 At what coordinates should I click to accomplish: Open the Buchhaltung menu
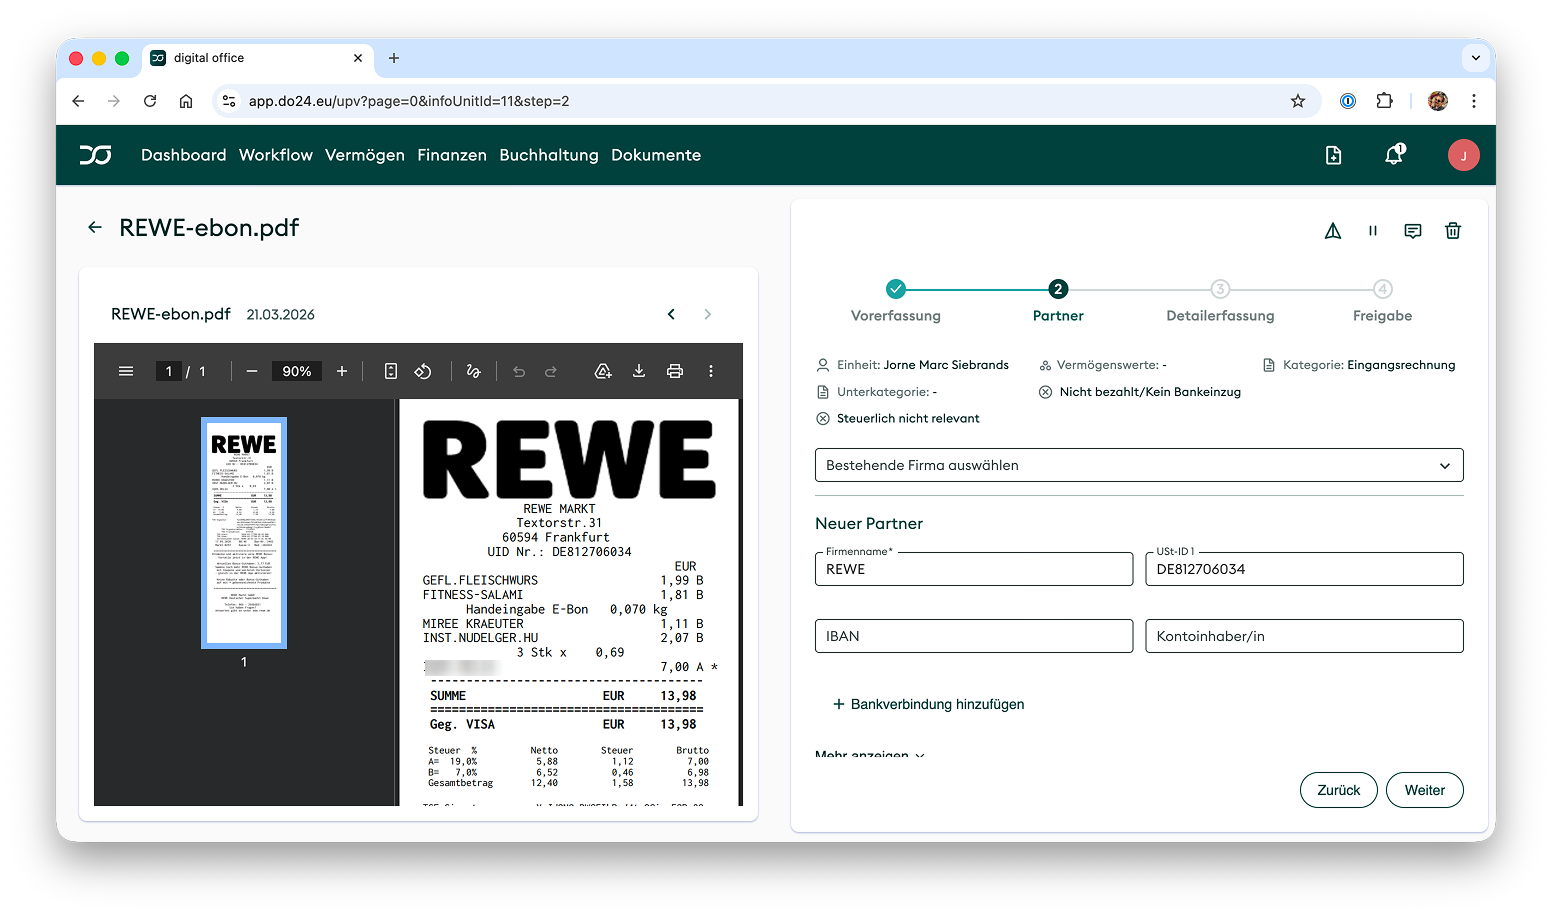(x=549, y=155)
